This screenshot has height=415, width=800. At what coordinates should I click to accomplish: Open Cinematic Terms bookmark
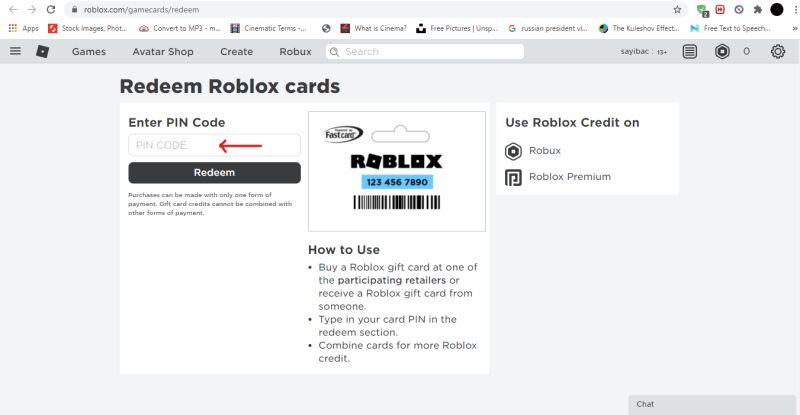click(268, 29)
